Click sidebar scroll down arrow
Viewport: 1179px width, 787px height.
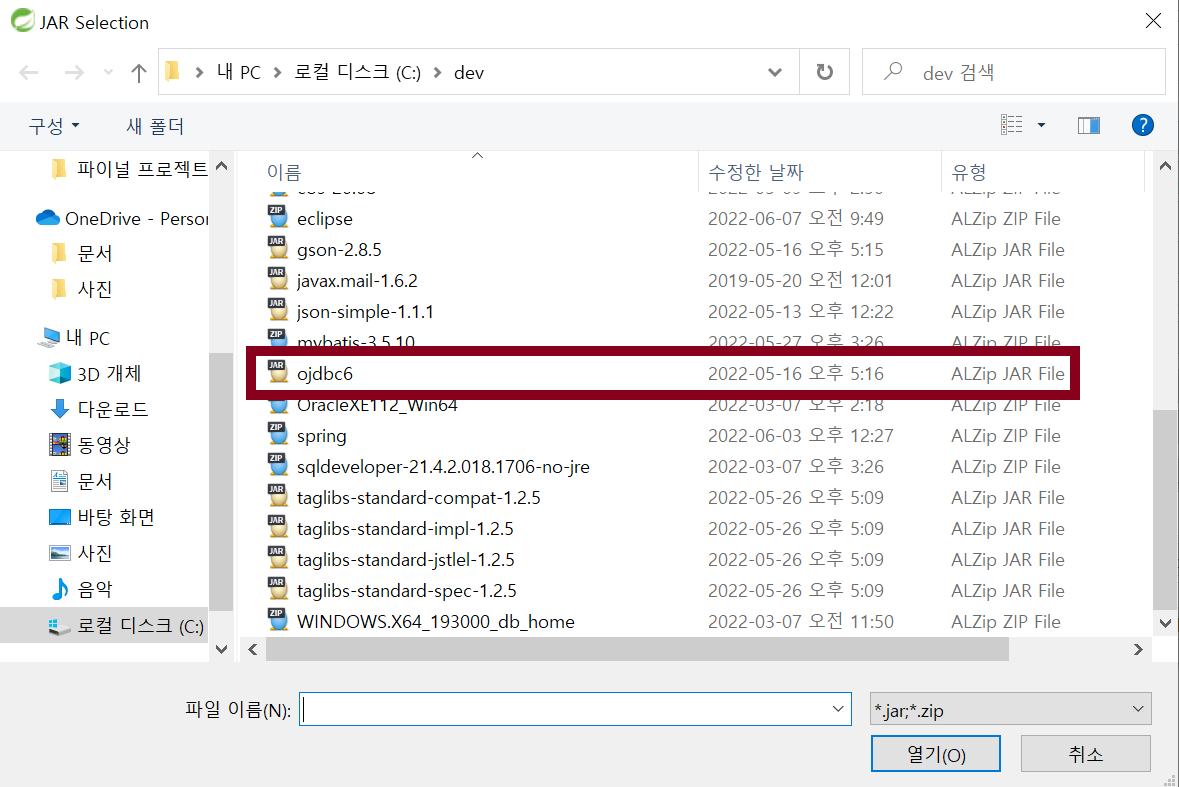click(x=221, y=649)
